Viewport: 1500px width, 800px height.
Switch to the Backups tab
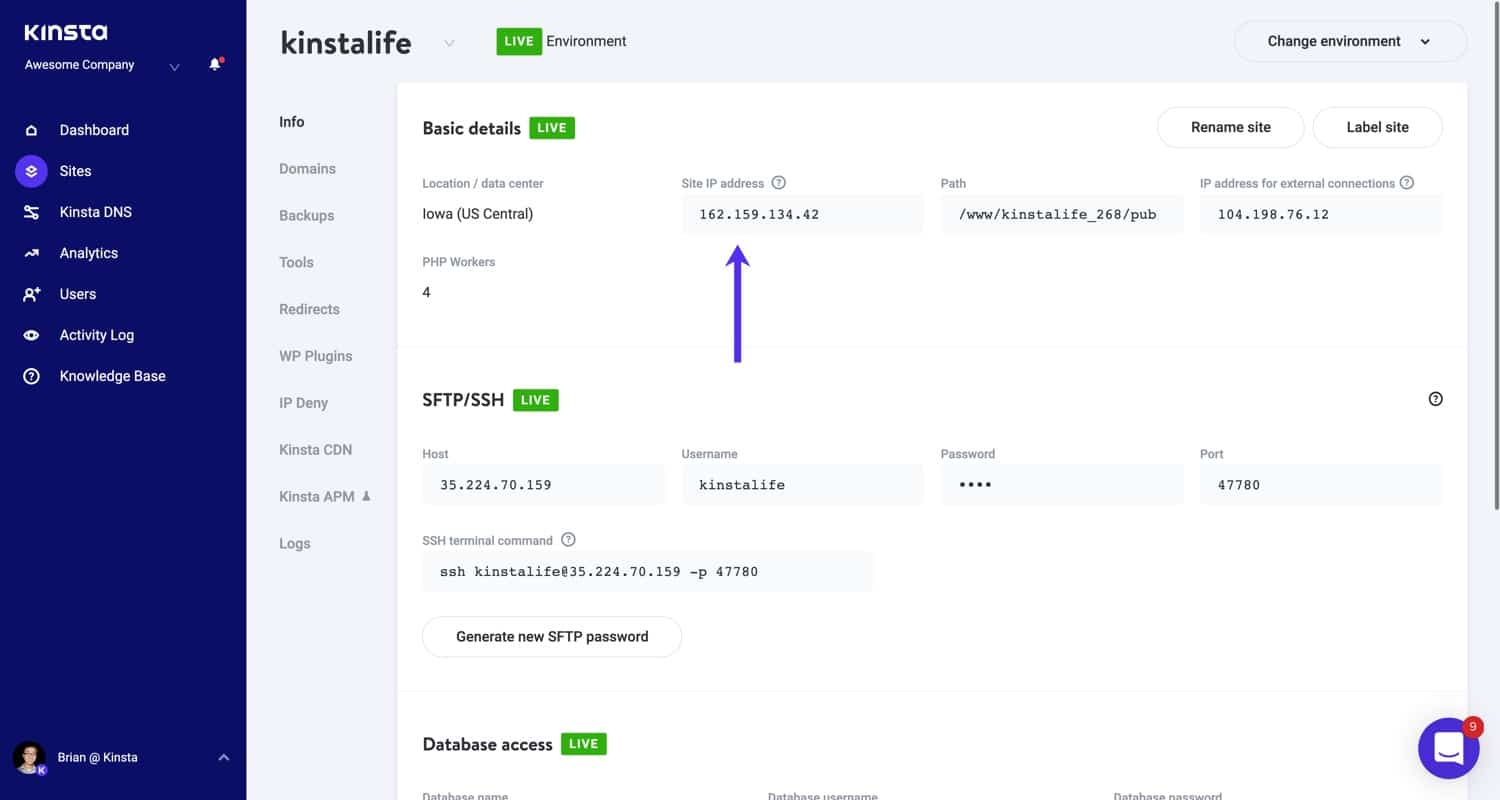point(306,216)
